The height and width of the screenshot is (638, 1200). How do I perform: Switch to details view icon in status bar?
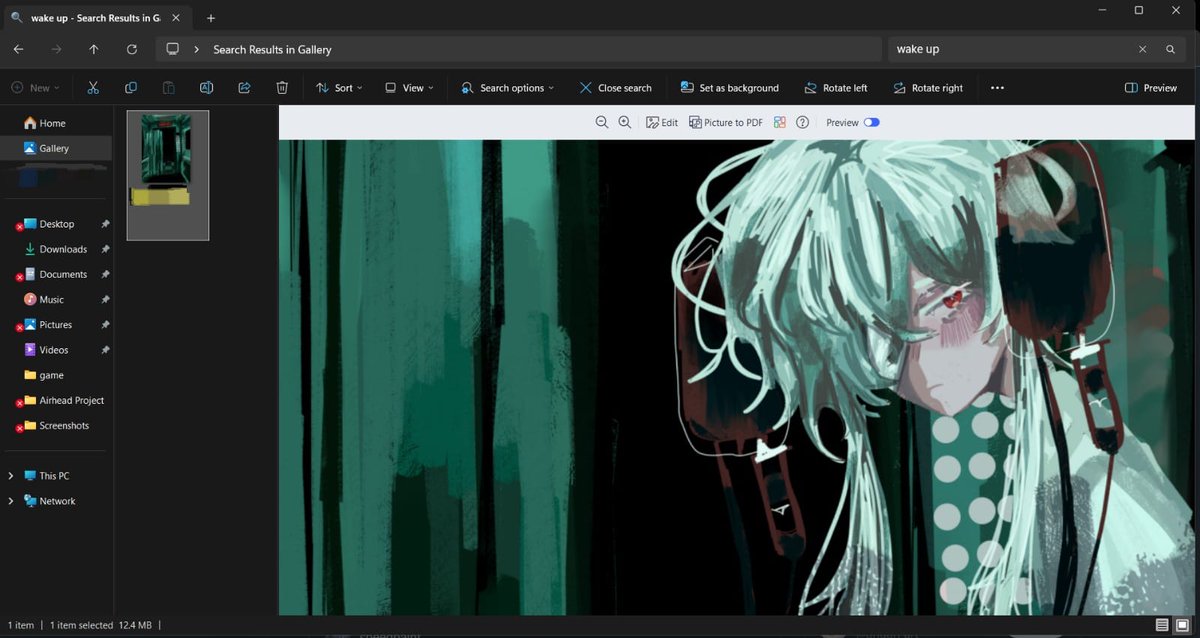pyautogui.click(x=1162, y=625)
